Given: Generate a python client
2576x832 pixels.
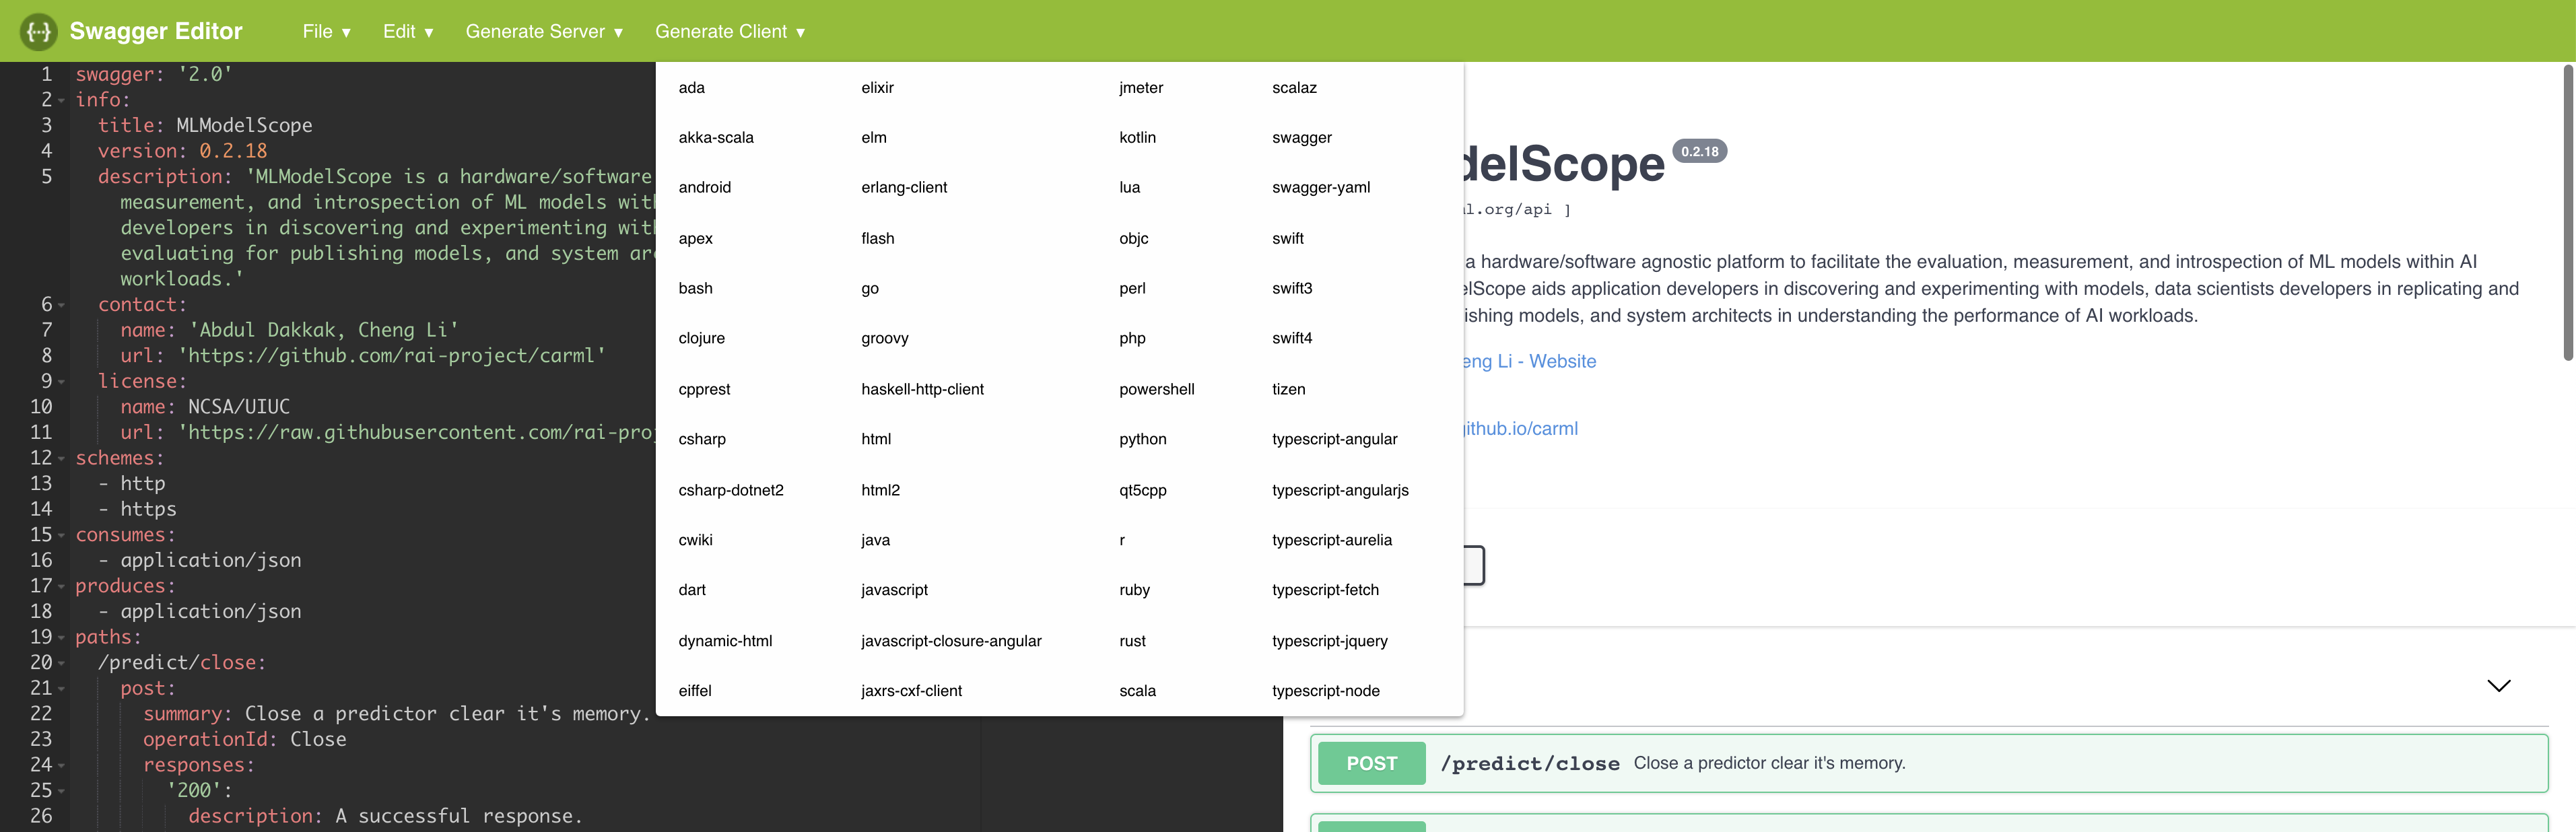Looking at the screenshot, I should point(1142,440).
